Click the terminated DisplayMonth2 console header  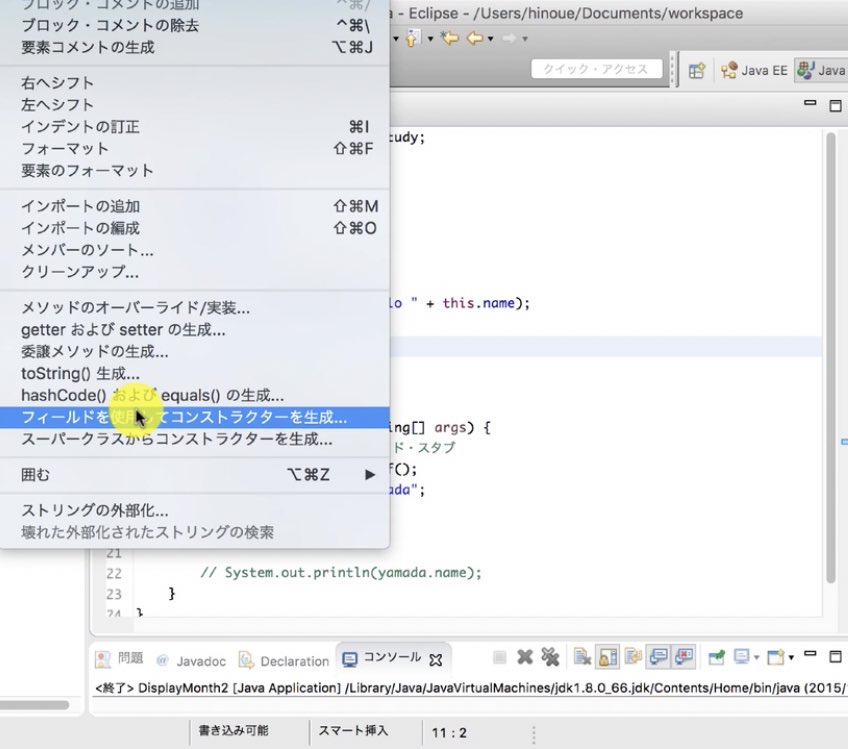(x=471, y=688)
